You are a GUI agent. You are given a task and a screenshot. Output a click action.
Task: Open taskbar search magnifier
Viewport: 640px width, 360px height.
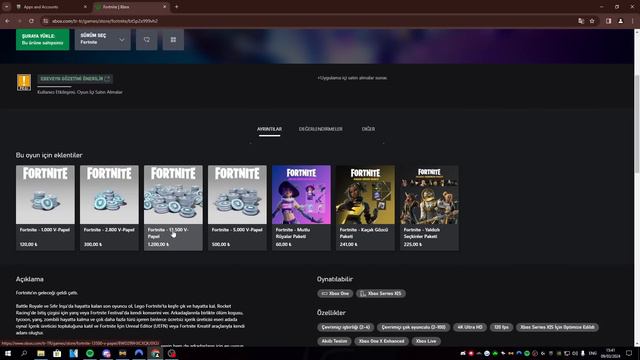coord(24,353)
